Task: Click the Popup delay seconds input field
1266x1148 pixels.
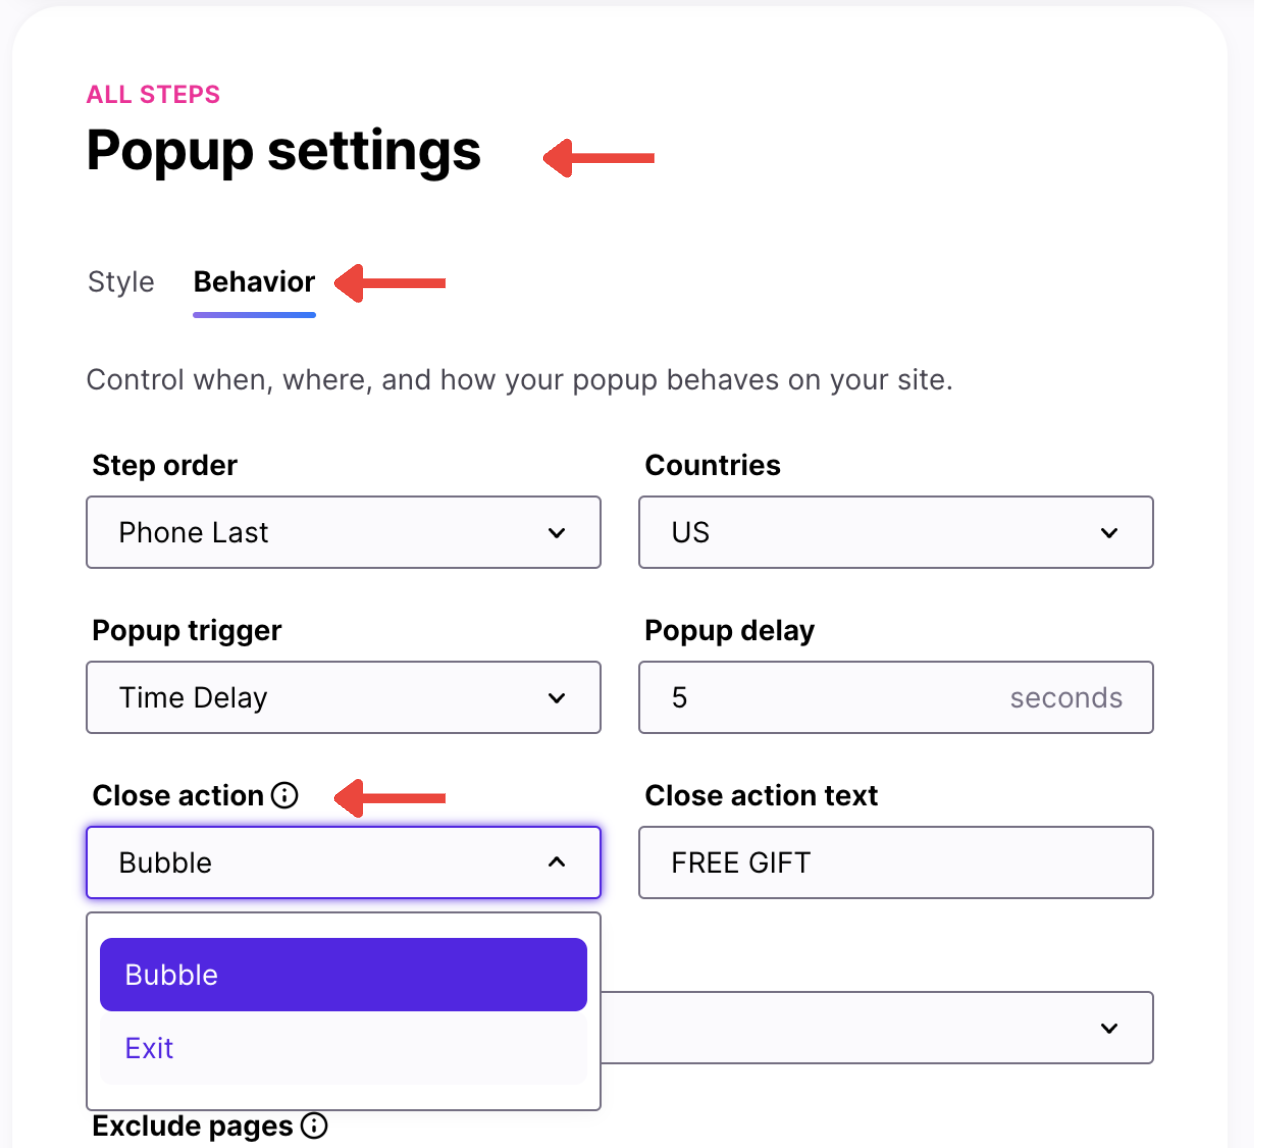Action: [896, 697]
